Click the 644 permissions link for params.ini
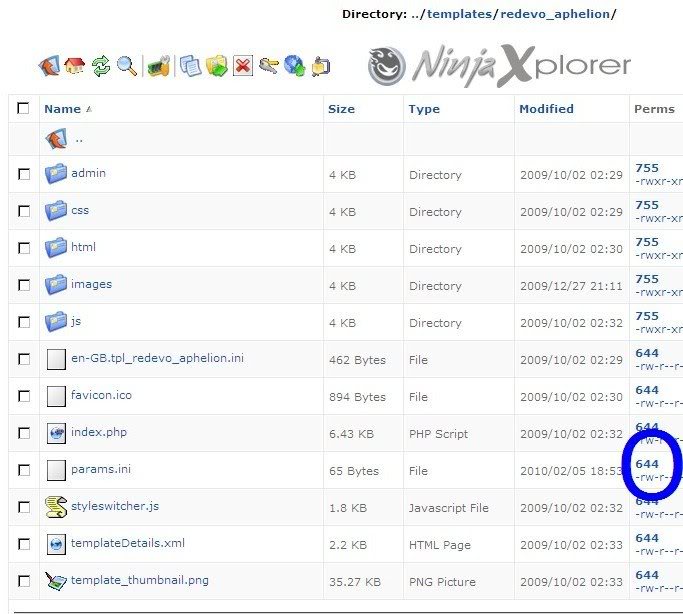The height and width of the screenshot is (614, 683). click(x=647, y=464)
